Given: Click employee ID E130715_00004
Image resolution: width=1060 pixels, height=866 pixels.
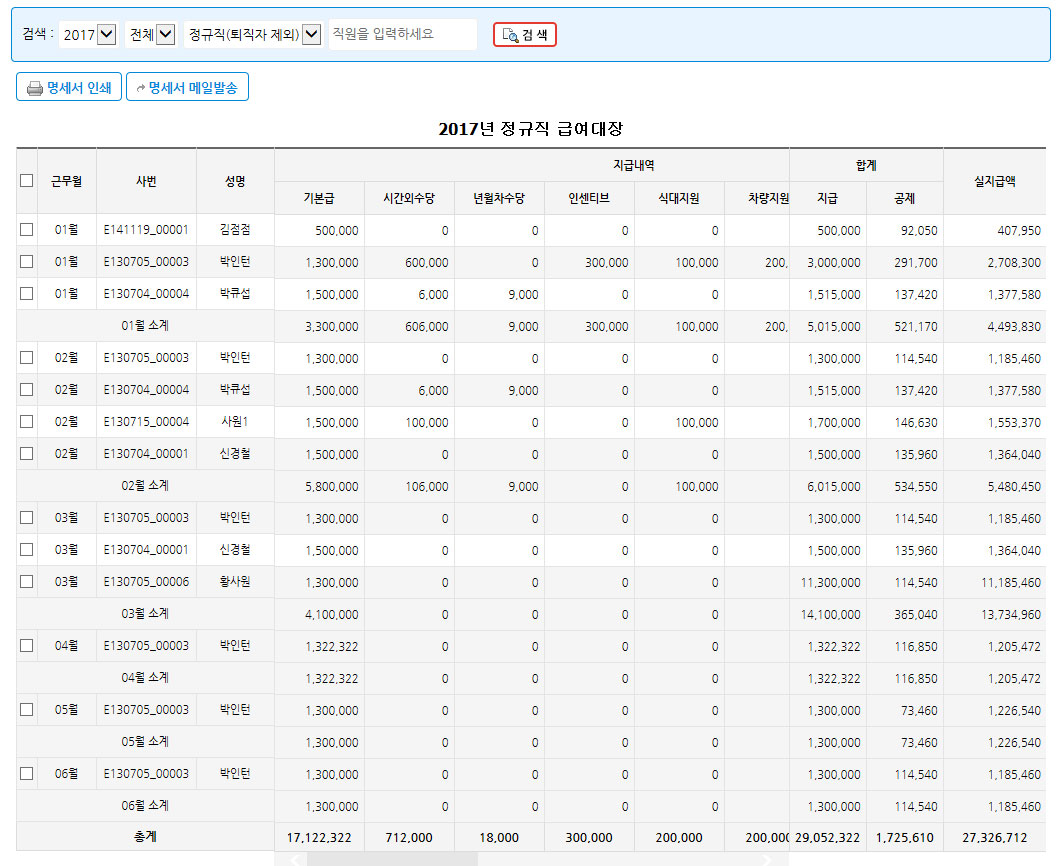Looking at the screenshot, I should tap(146, 421).
